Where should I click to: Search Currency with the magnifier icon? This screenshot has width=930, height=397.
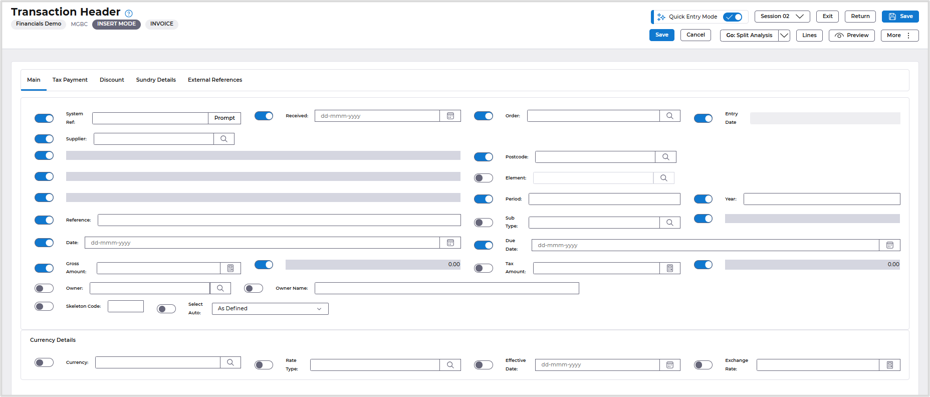tap(230, 363)
